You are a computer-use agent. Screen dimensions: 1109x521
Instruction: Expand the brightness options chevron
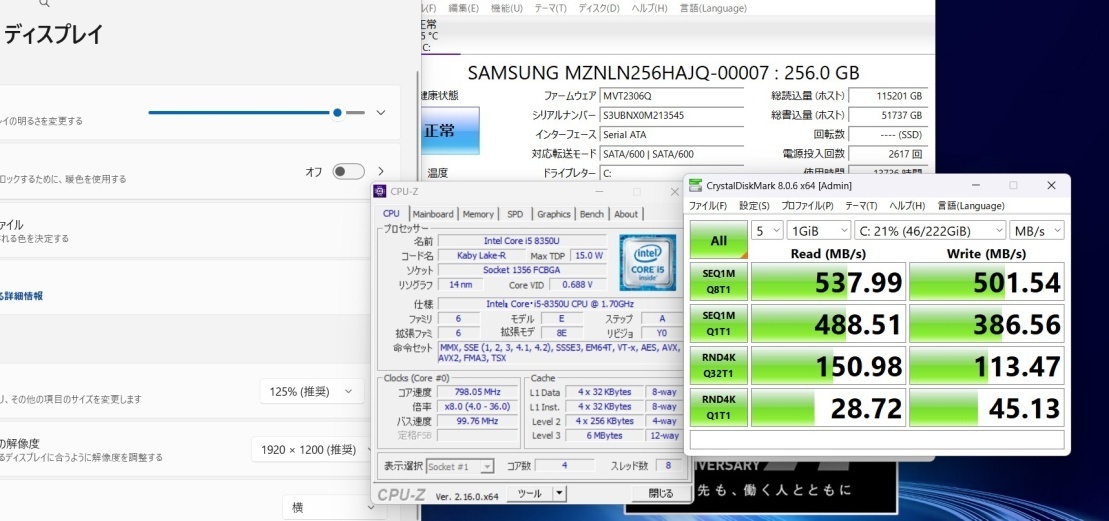click(x=380, y=113)
